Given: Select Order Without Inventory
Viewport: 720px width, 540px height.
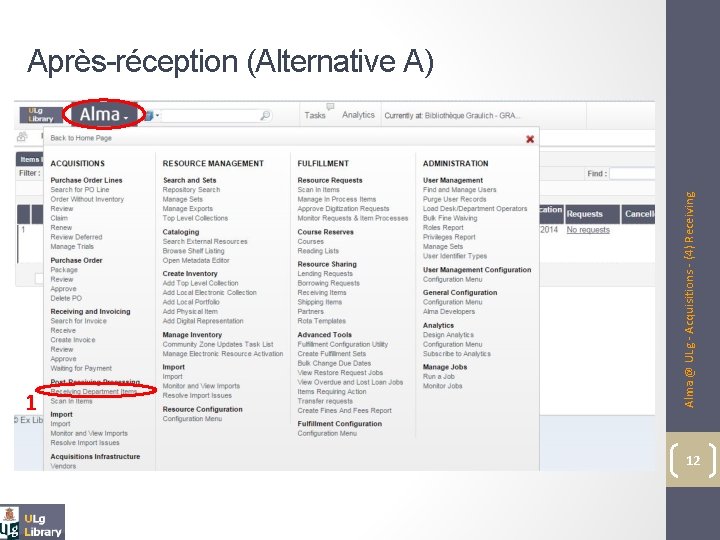Looking at the screenshot, I should point(87,199).
